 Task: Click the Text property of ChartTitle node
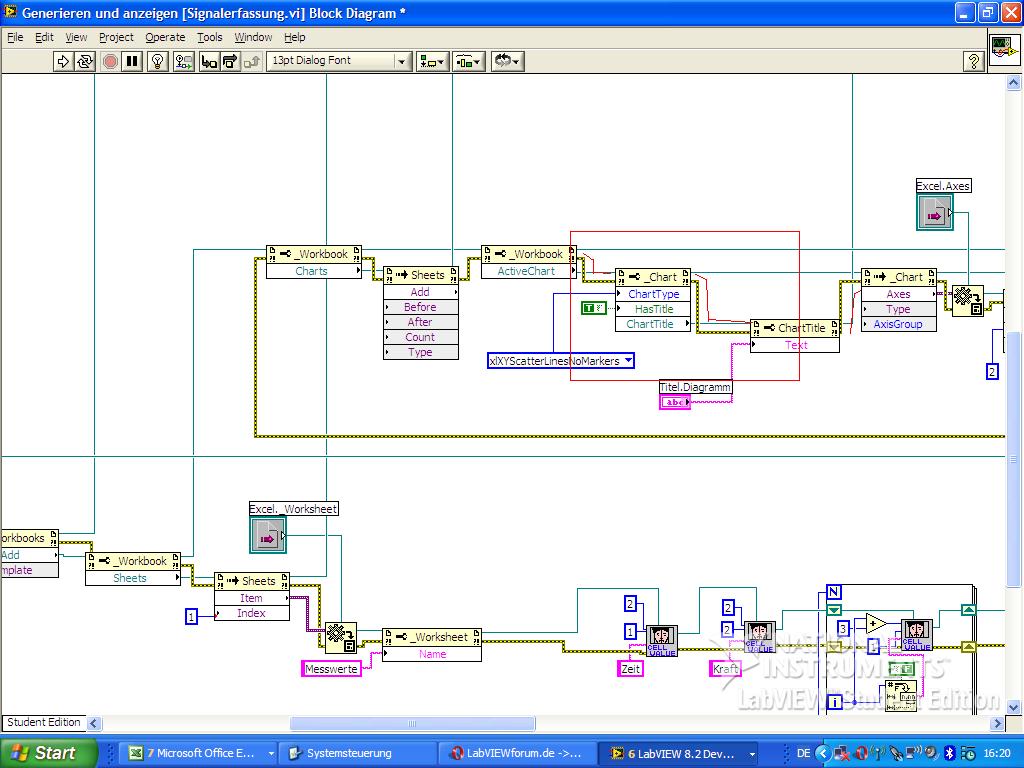click(x=795, y=345)
